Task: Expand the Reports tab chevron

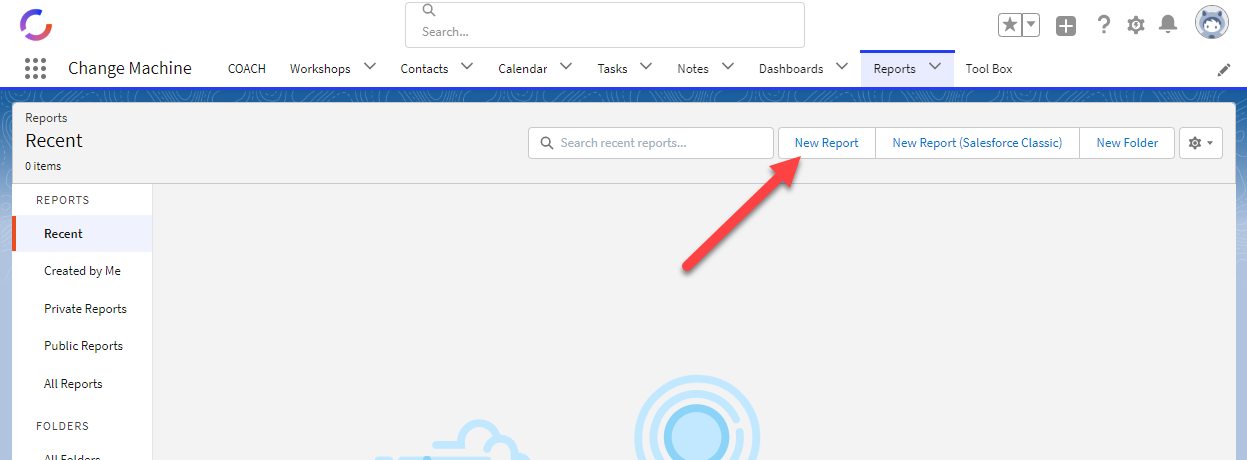Action: (x=935, y=67)
